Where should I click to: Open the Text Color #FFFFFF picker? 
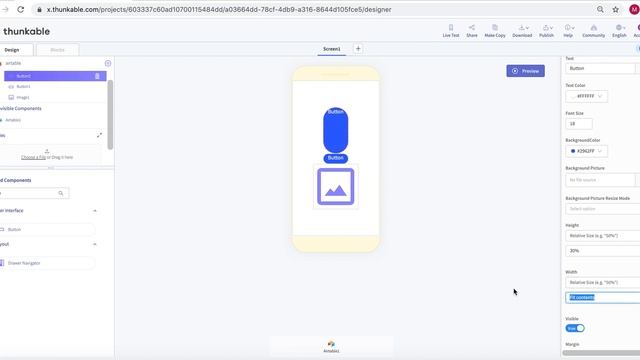coord(587,96)
